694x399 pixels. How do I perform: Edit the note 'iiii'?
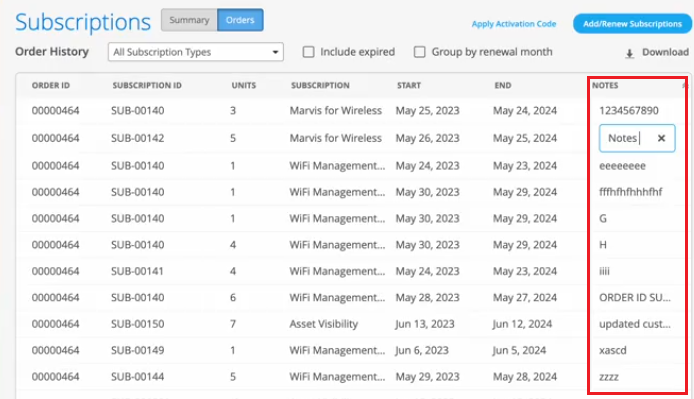pyautogui.click(x=605, y=271)
